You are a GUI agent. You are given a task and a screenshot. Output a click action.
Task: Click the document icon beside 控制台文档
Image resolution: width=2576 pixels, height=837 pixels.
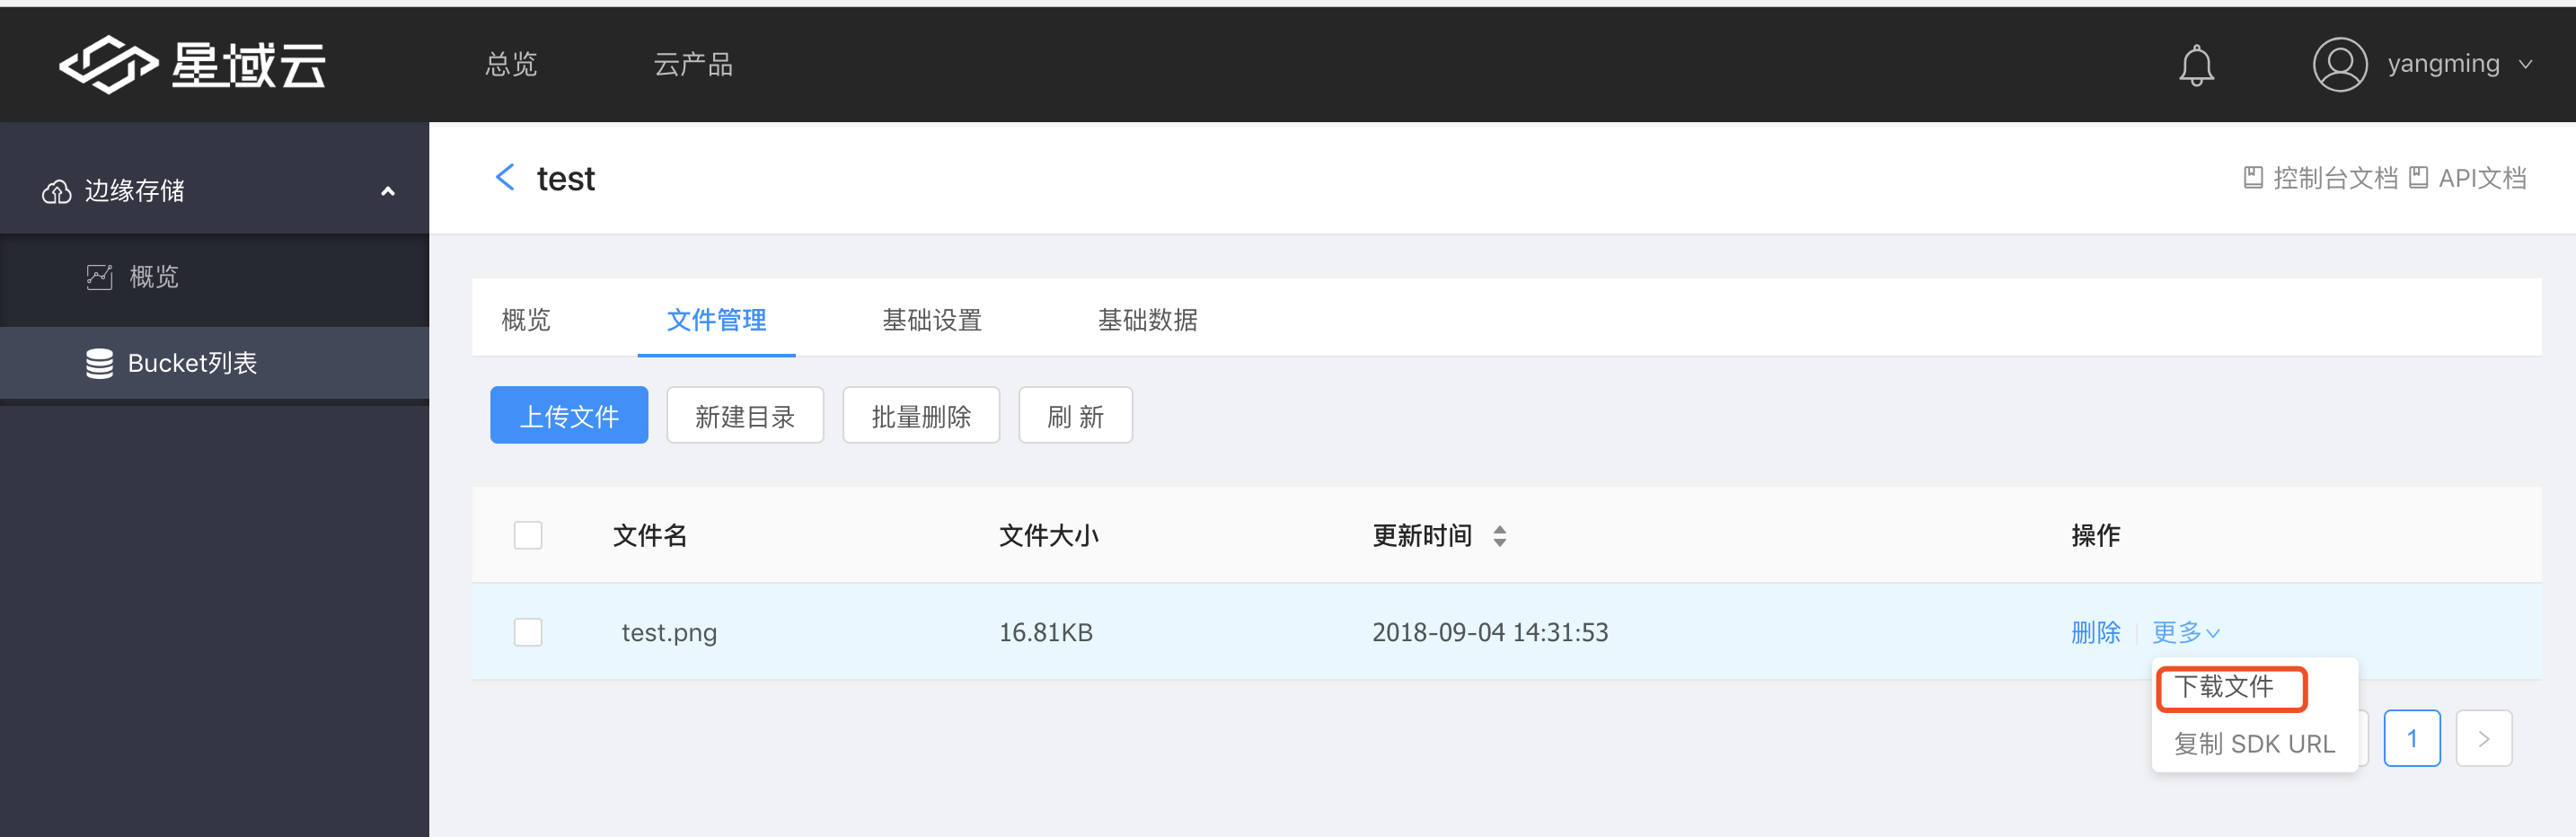(x=2254, y=176)
